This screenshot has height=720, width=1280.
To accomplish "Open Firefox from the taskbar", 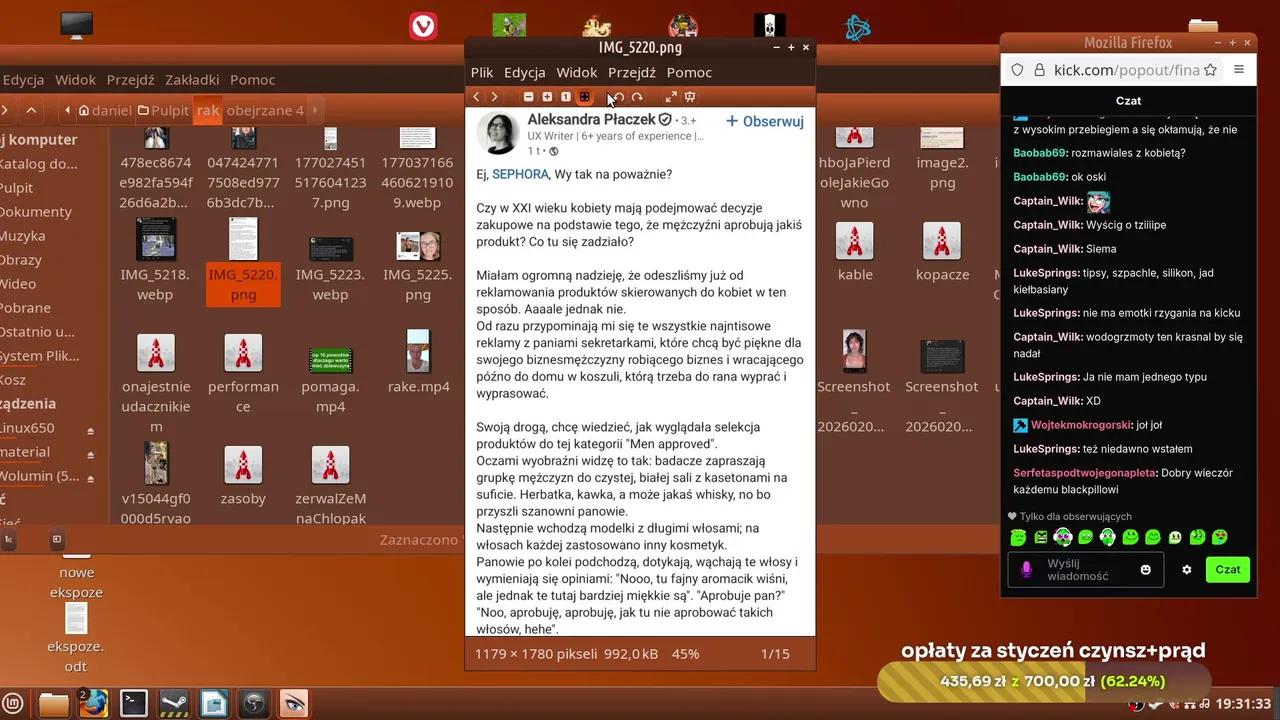I will pos(93,704).
